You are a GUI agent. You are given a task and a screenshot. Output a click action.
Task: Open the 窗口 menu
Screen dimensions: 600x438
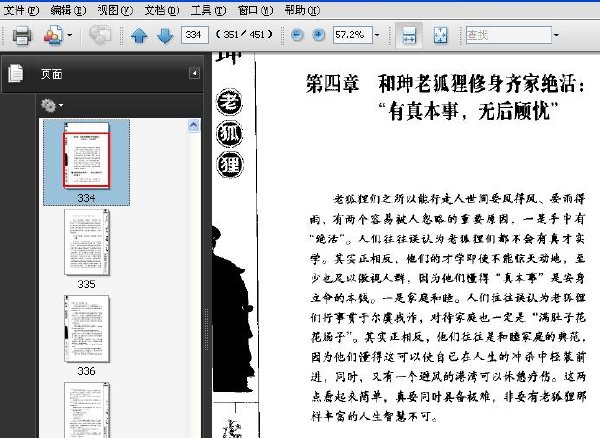point(255,10)
